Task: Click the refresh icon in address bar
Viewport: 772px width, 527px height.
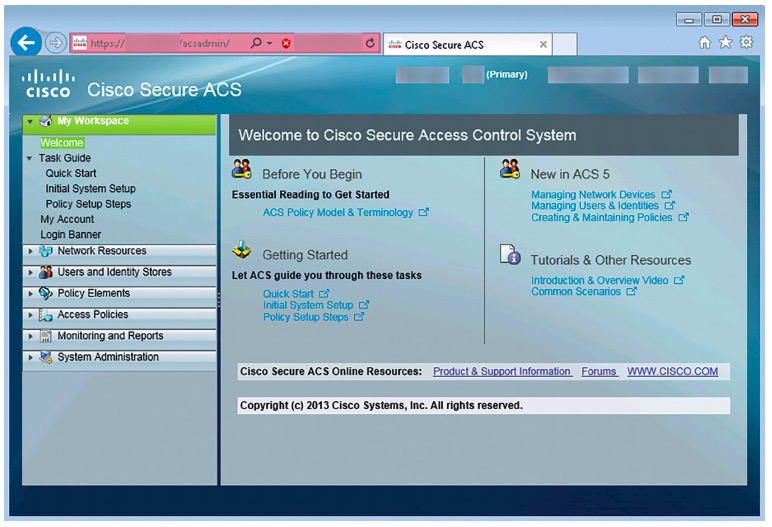Action: coord(370,44)
